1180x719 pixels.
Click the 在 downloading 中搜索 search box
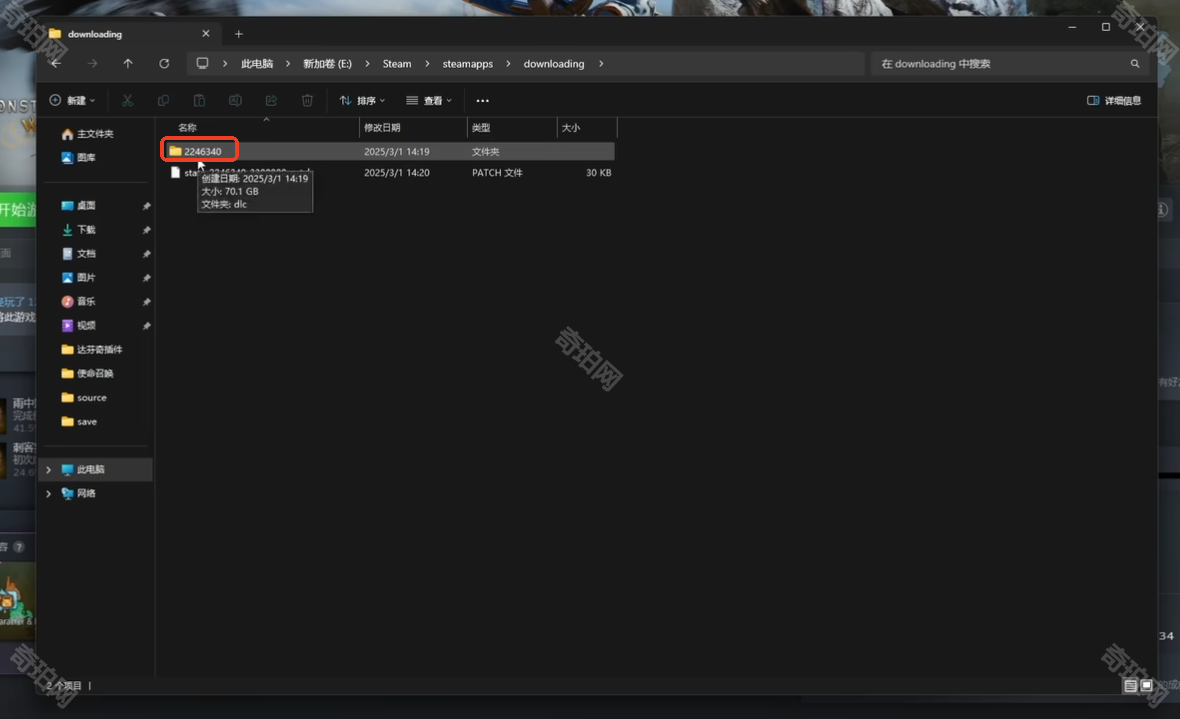[x=1000, y=64]
